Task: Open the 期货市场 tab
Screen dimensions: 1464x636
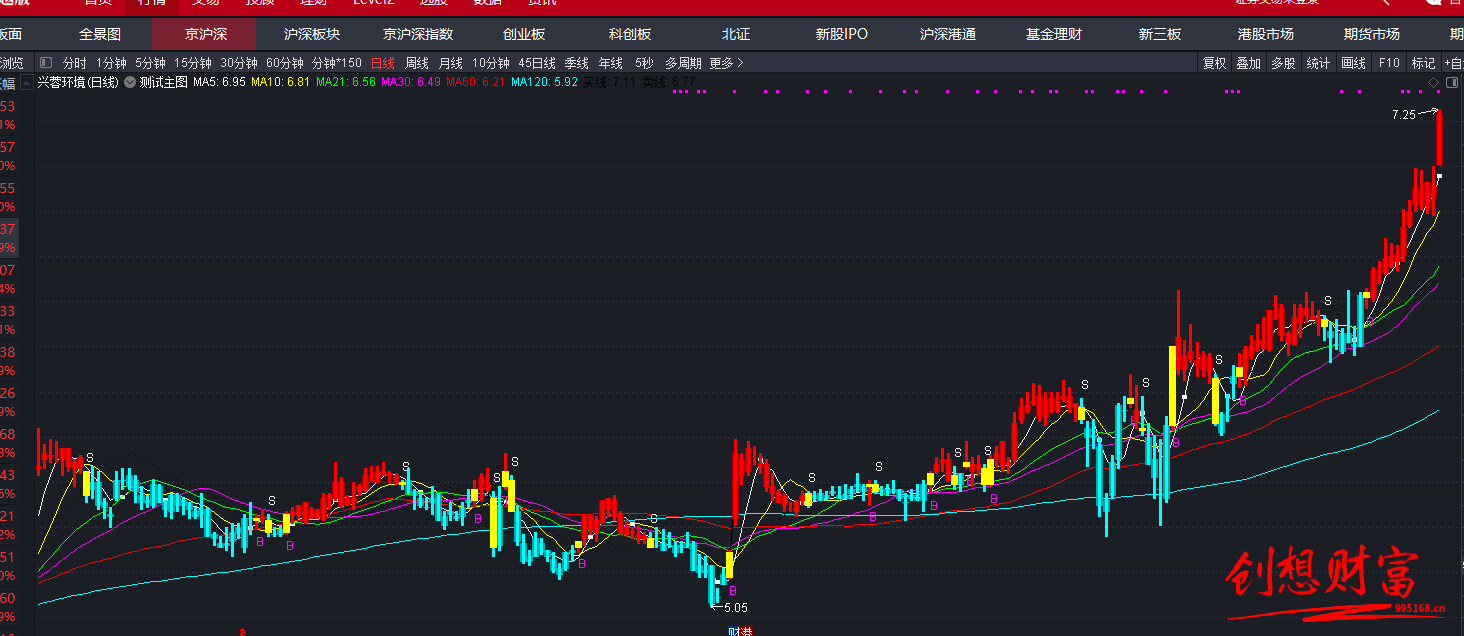Action: coord(1372,34)
